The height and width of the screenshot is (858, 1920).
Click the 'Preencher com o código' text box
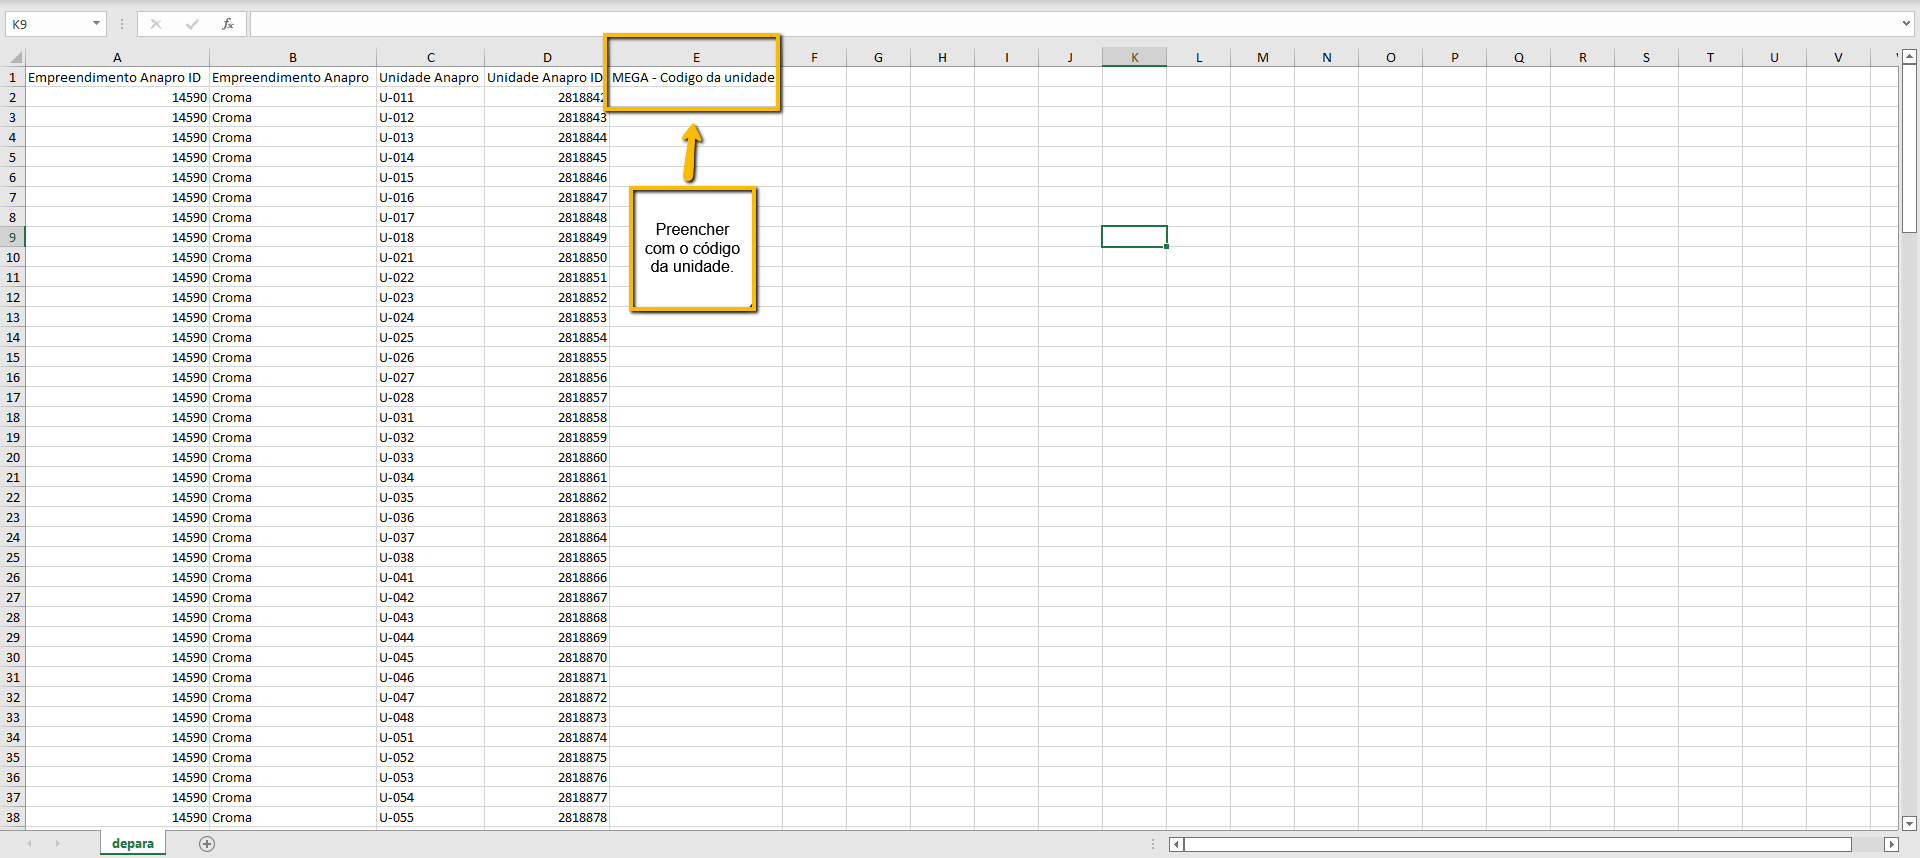click(693, 249)
